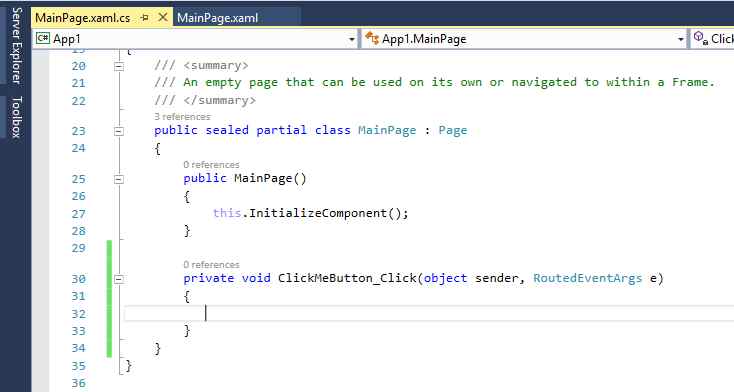Click line number 35 in the margin
This screenshot has width=734, height=392.
point(79,366)
